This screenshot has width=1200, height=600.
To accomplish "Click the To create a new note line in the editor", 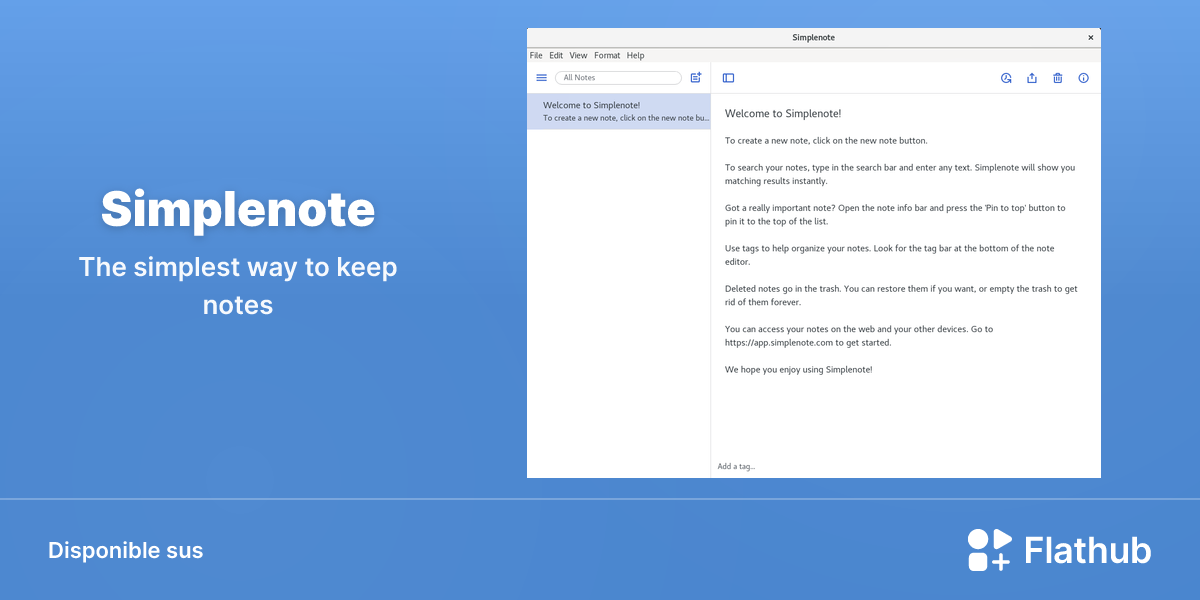I will (826, 141).
